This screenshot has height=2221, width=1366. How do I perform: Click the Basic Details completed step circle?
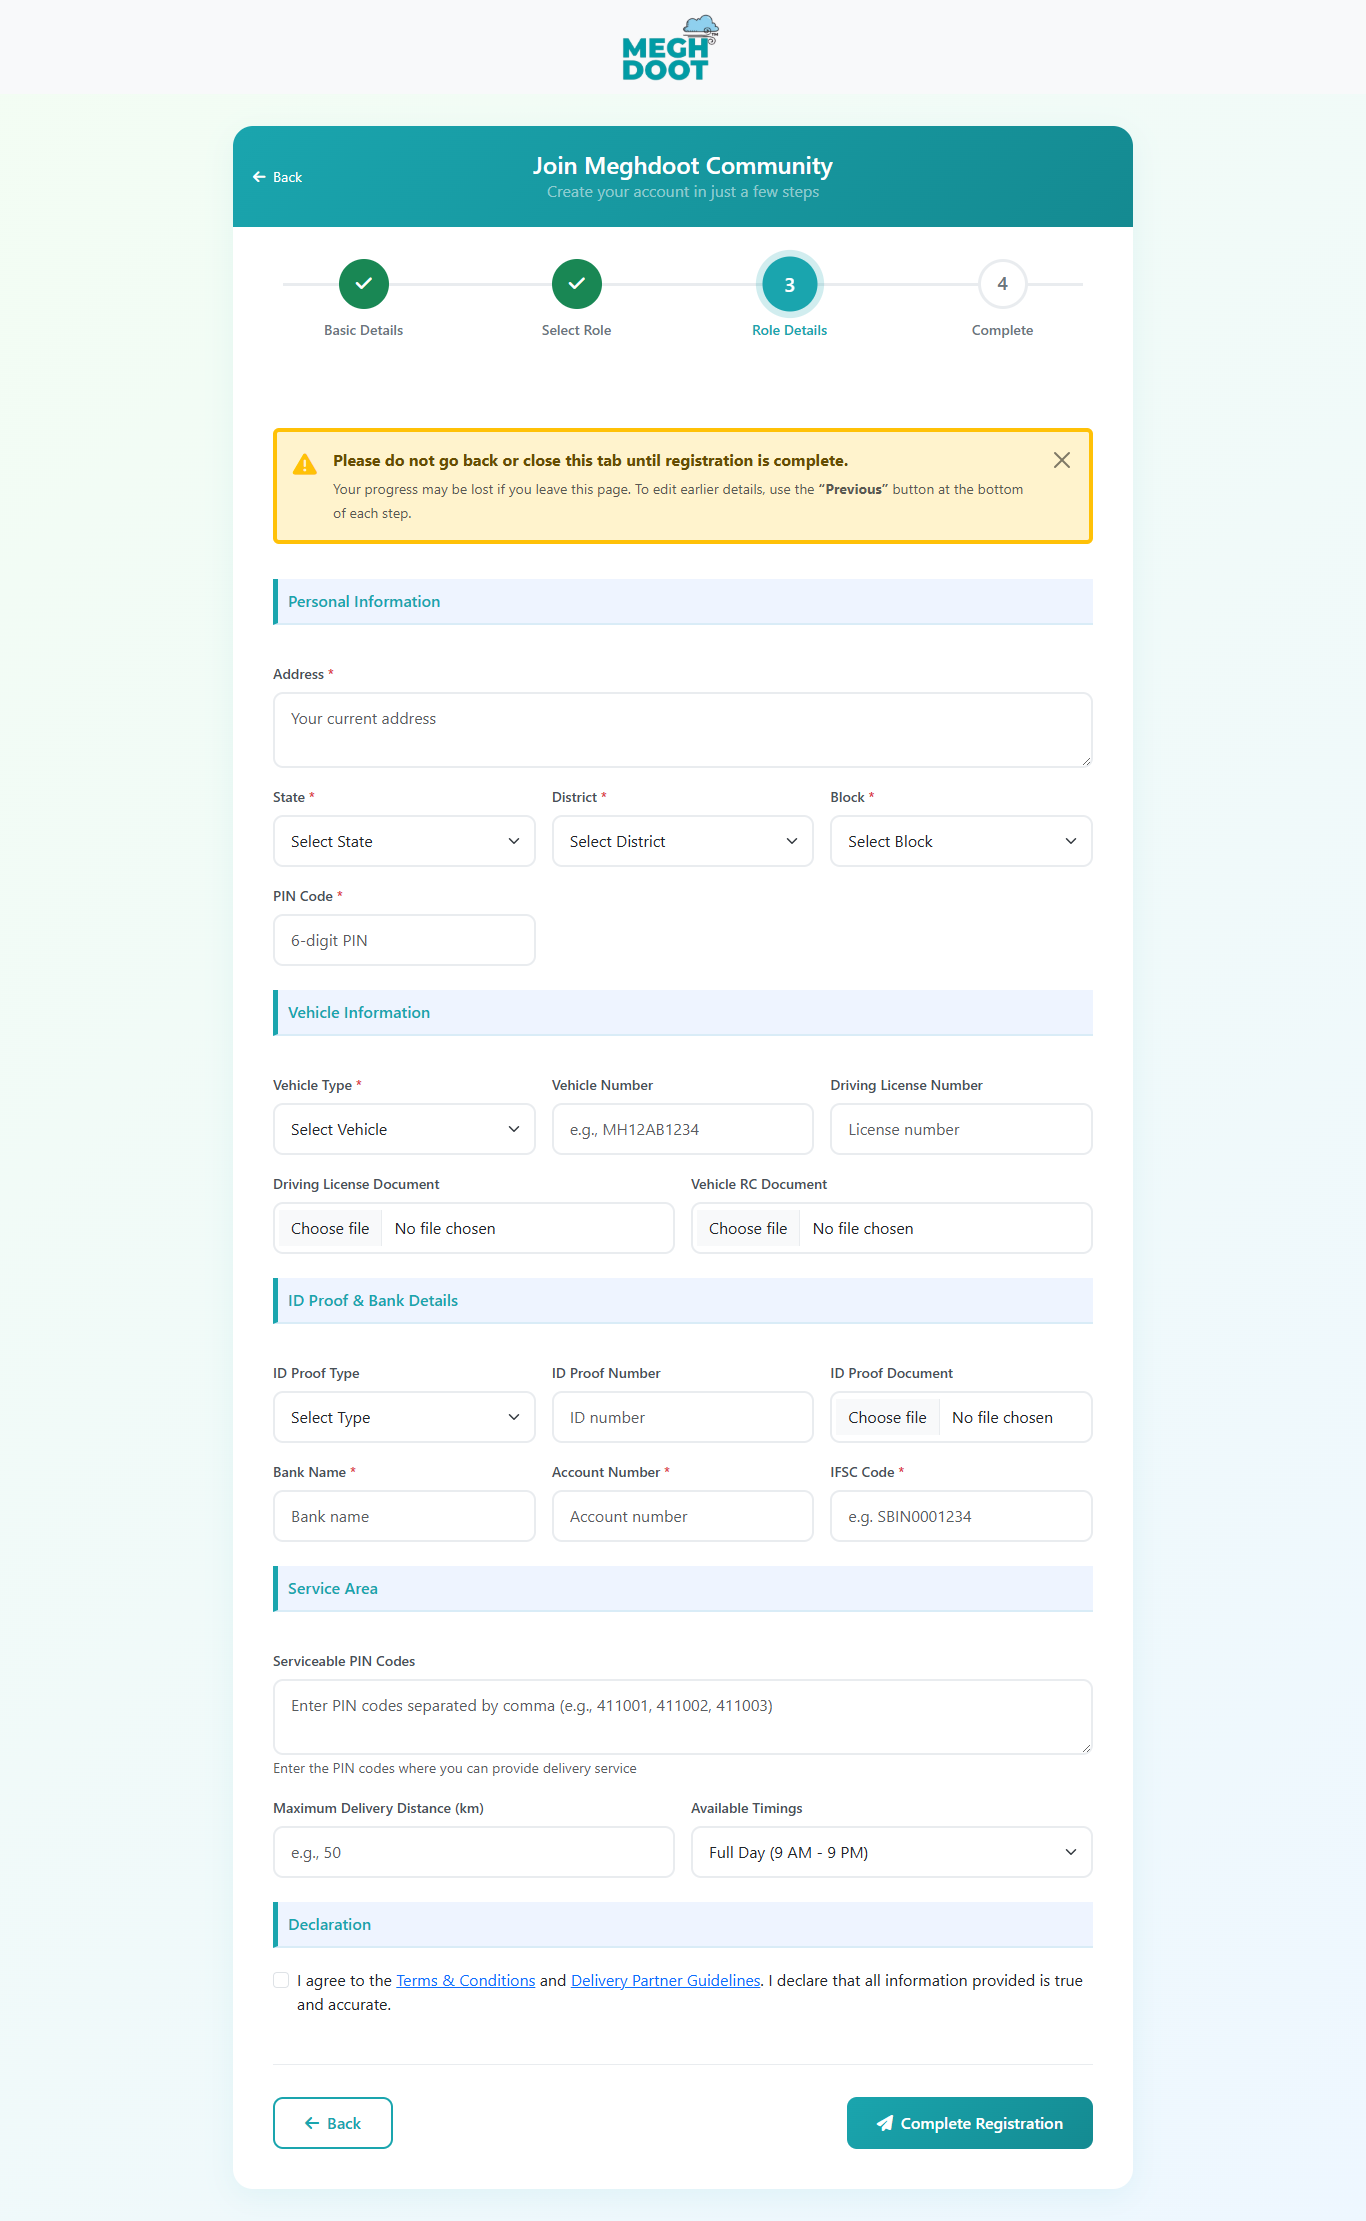tap(364, 284)
